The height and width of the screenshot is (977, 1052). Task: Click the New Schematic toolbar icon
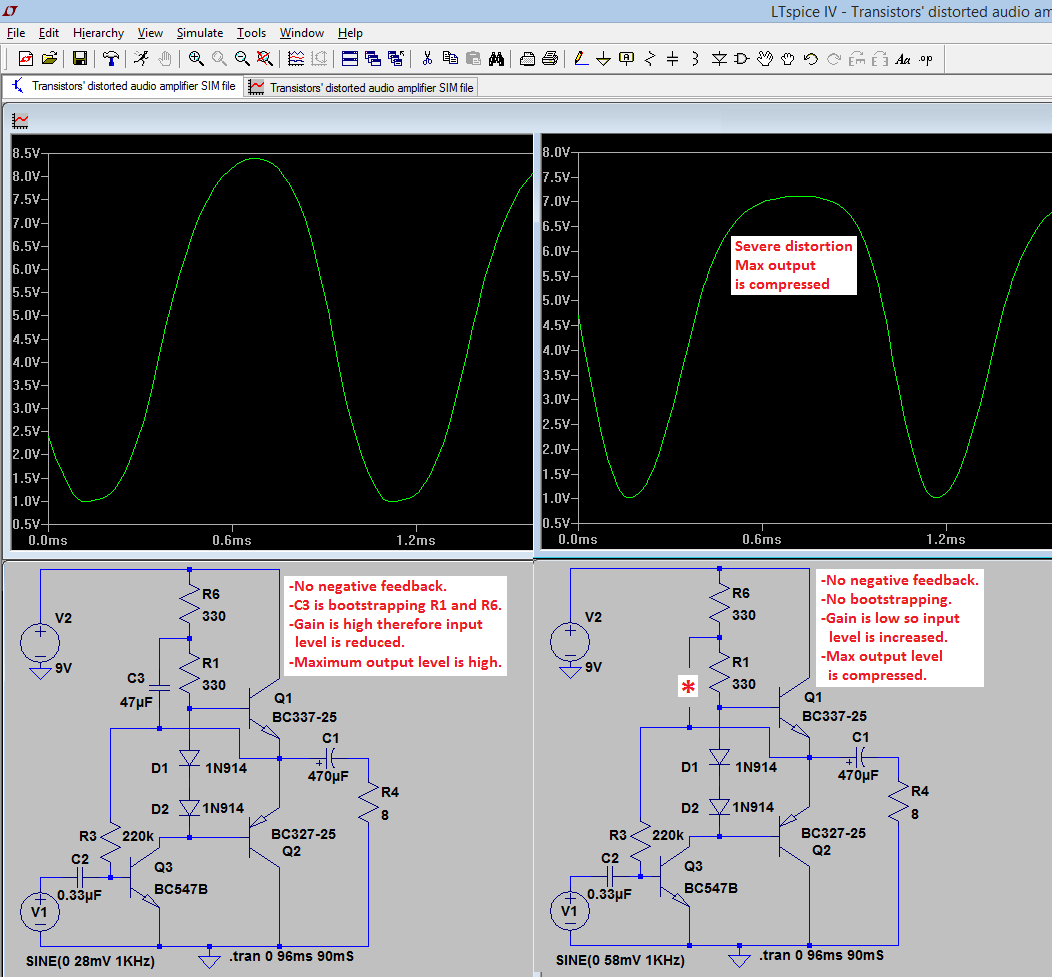pyautogui.click(x=25, y=59)
